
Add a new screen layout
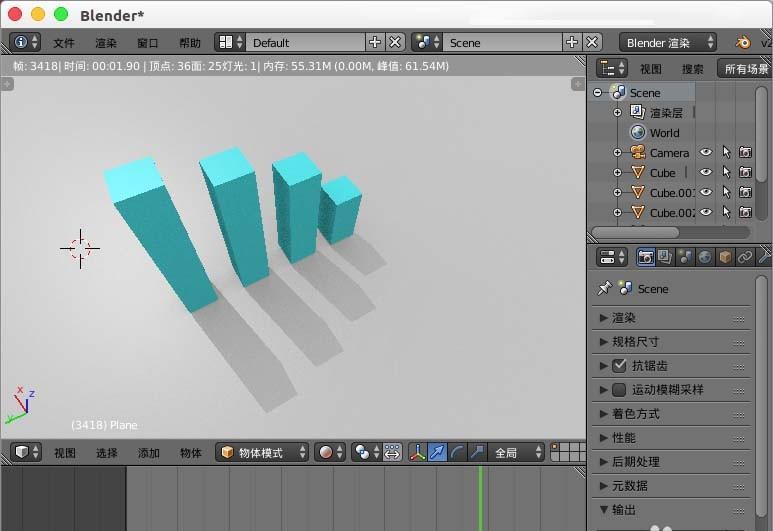tap(375, 42)
